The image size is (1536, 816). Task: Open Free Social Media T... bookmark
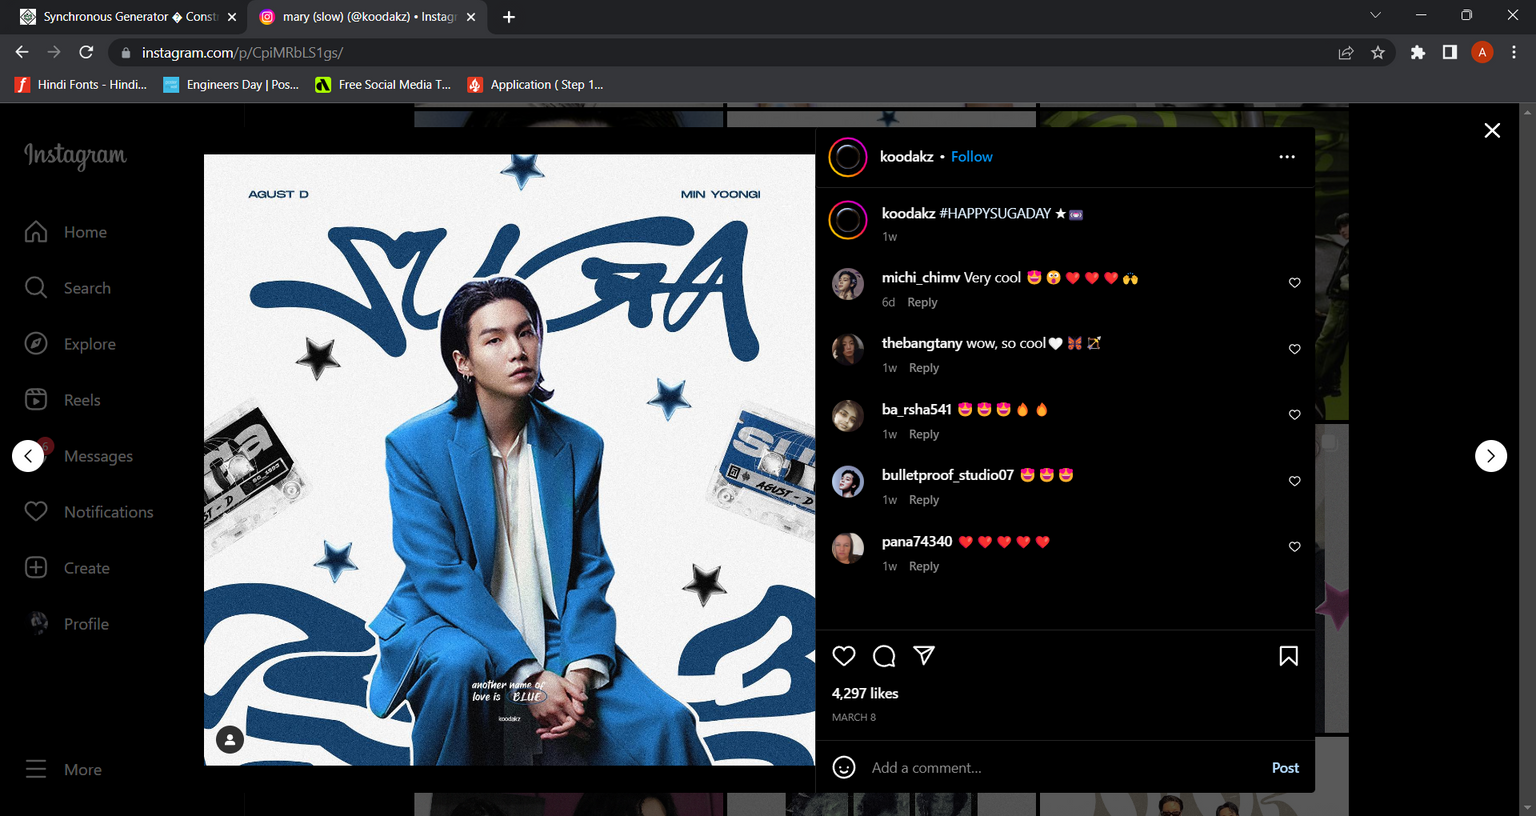(383, 85)
